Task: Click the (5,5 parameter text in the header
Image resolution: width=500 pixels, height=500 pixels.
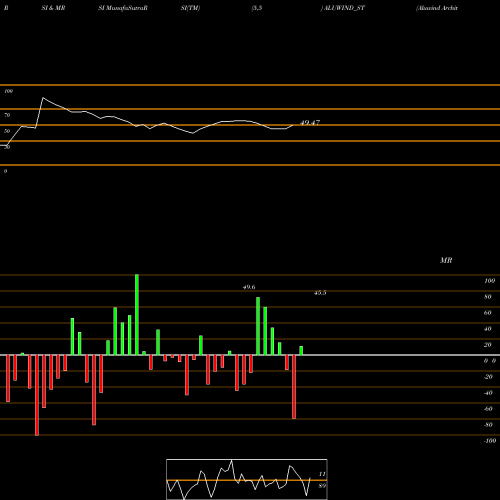Action: [x=257, y=8]
